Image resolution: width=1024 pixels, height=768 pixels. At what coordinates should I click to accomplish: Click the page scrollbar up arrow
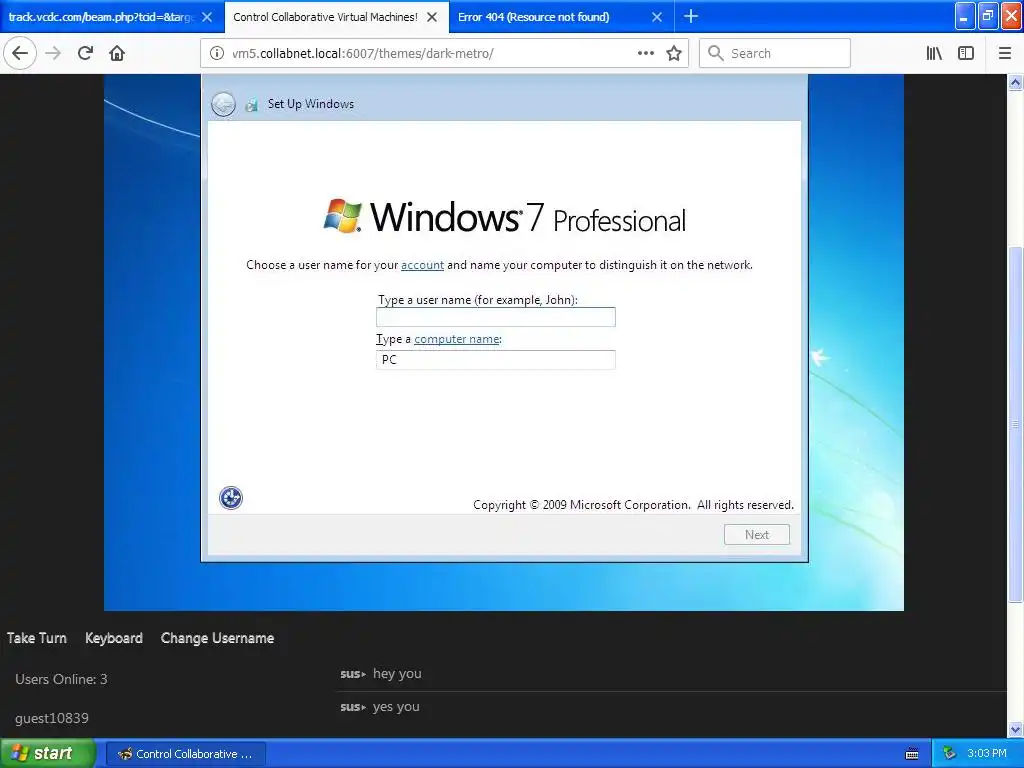coord(1016,82)
